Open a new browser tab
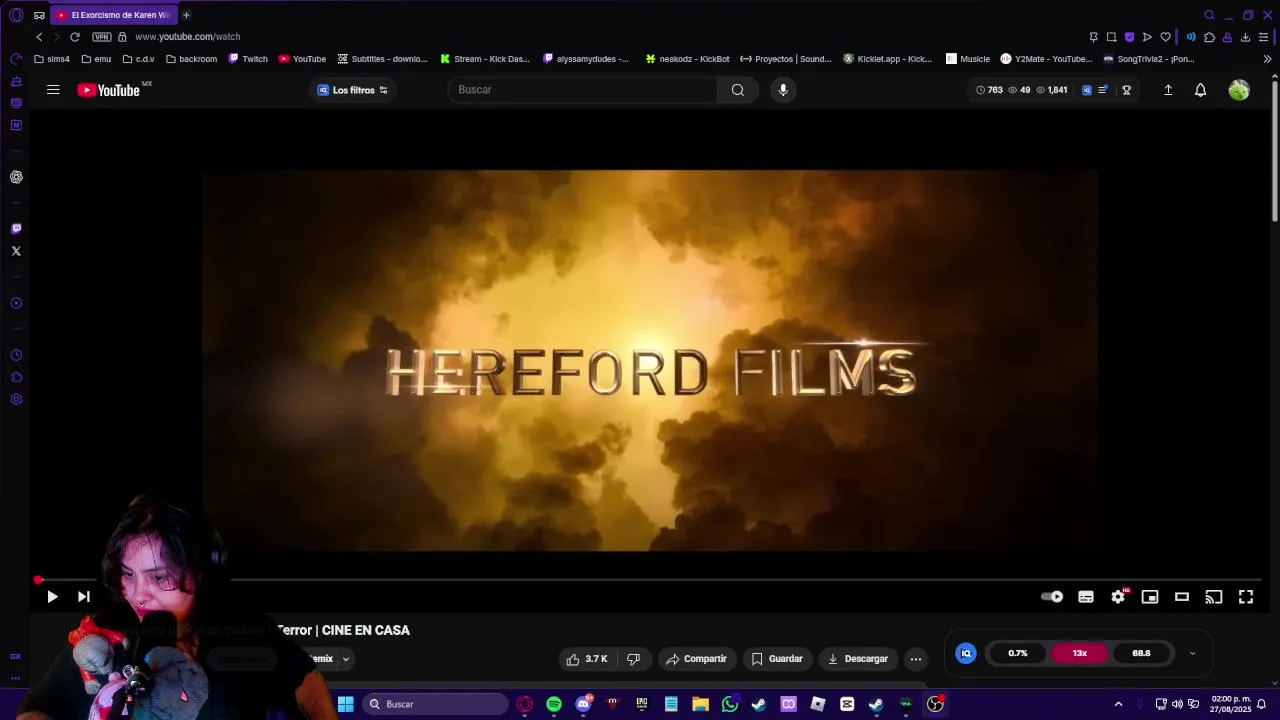This screenshot has width=1280, height=720. point(186,15)
